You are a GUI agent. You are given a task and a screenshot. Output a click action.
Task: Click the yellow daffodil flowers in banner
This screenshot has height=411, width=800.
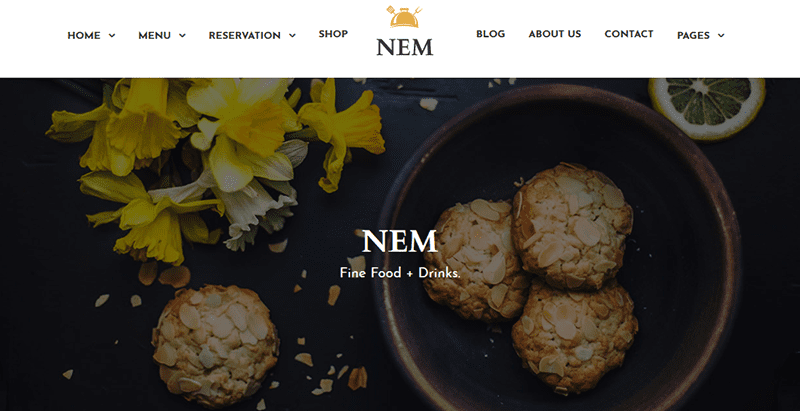214,163
